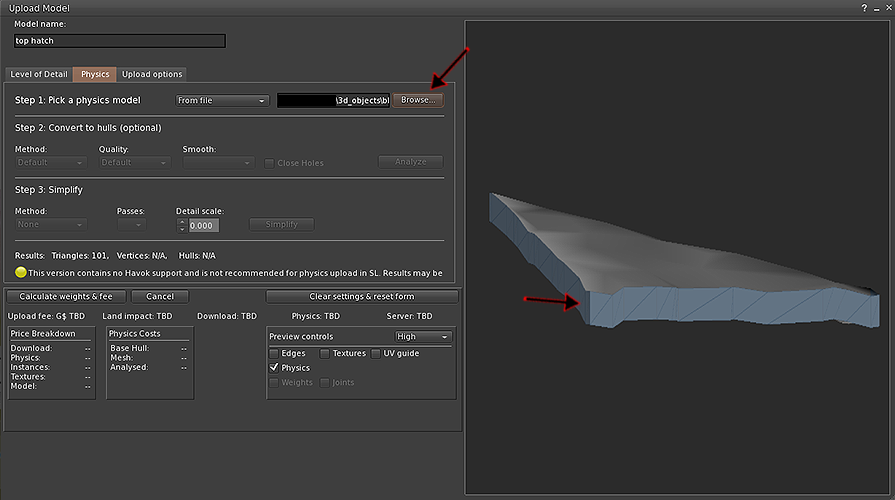Enable the Edges preview checkbox
The height and width of the screenshot is (500, 895).
275,353
